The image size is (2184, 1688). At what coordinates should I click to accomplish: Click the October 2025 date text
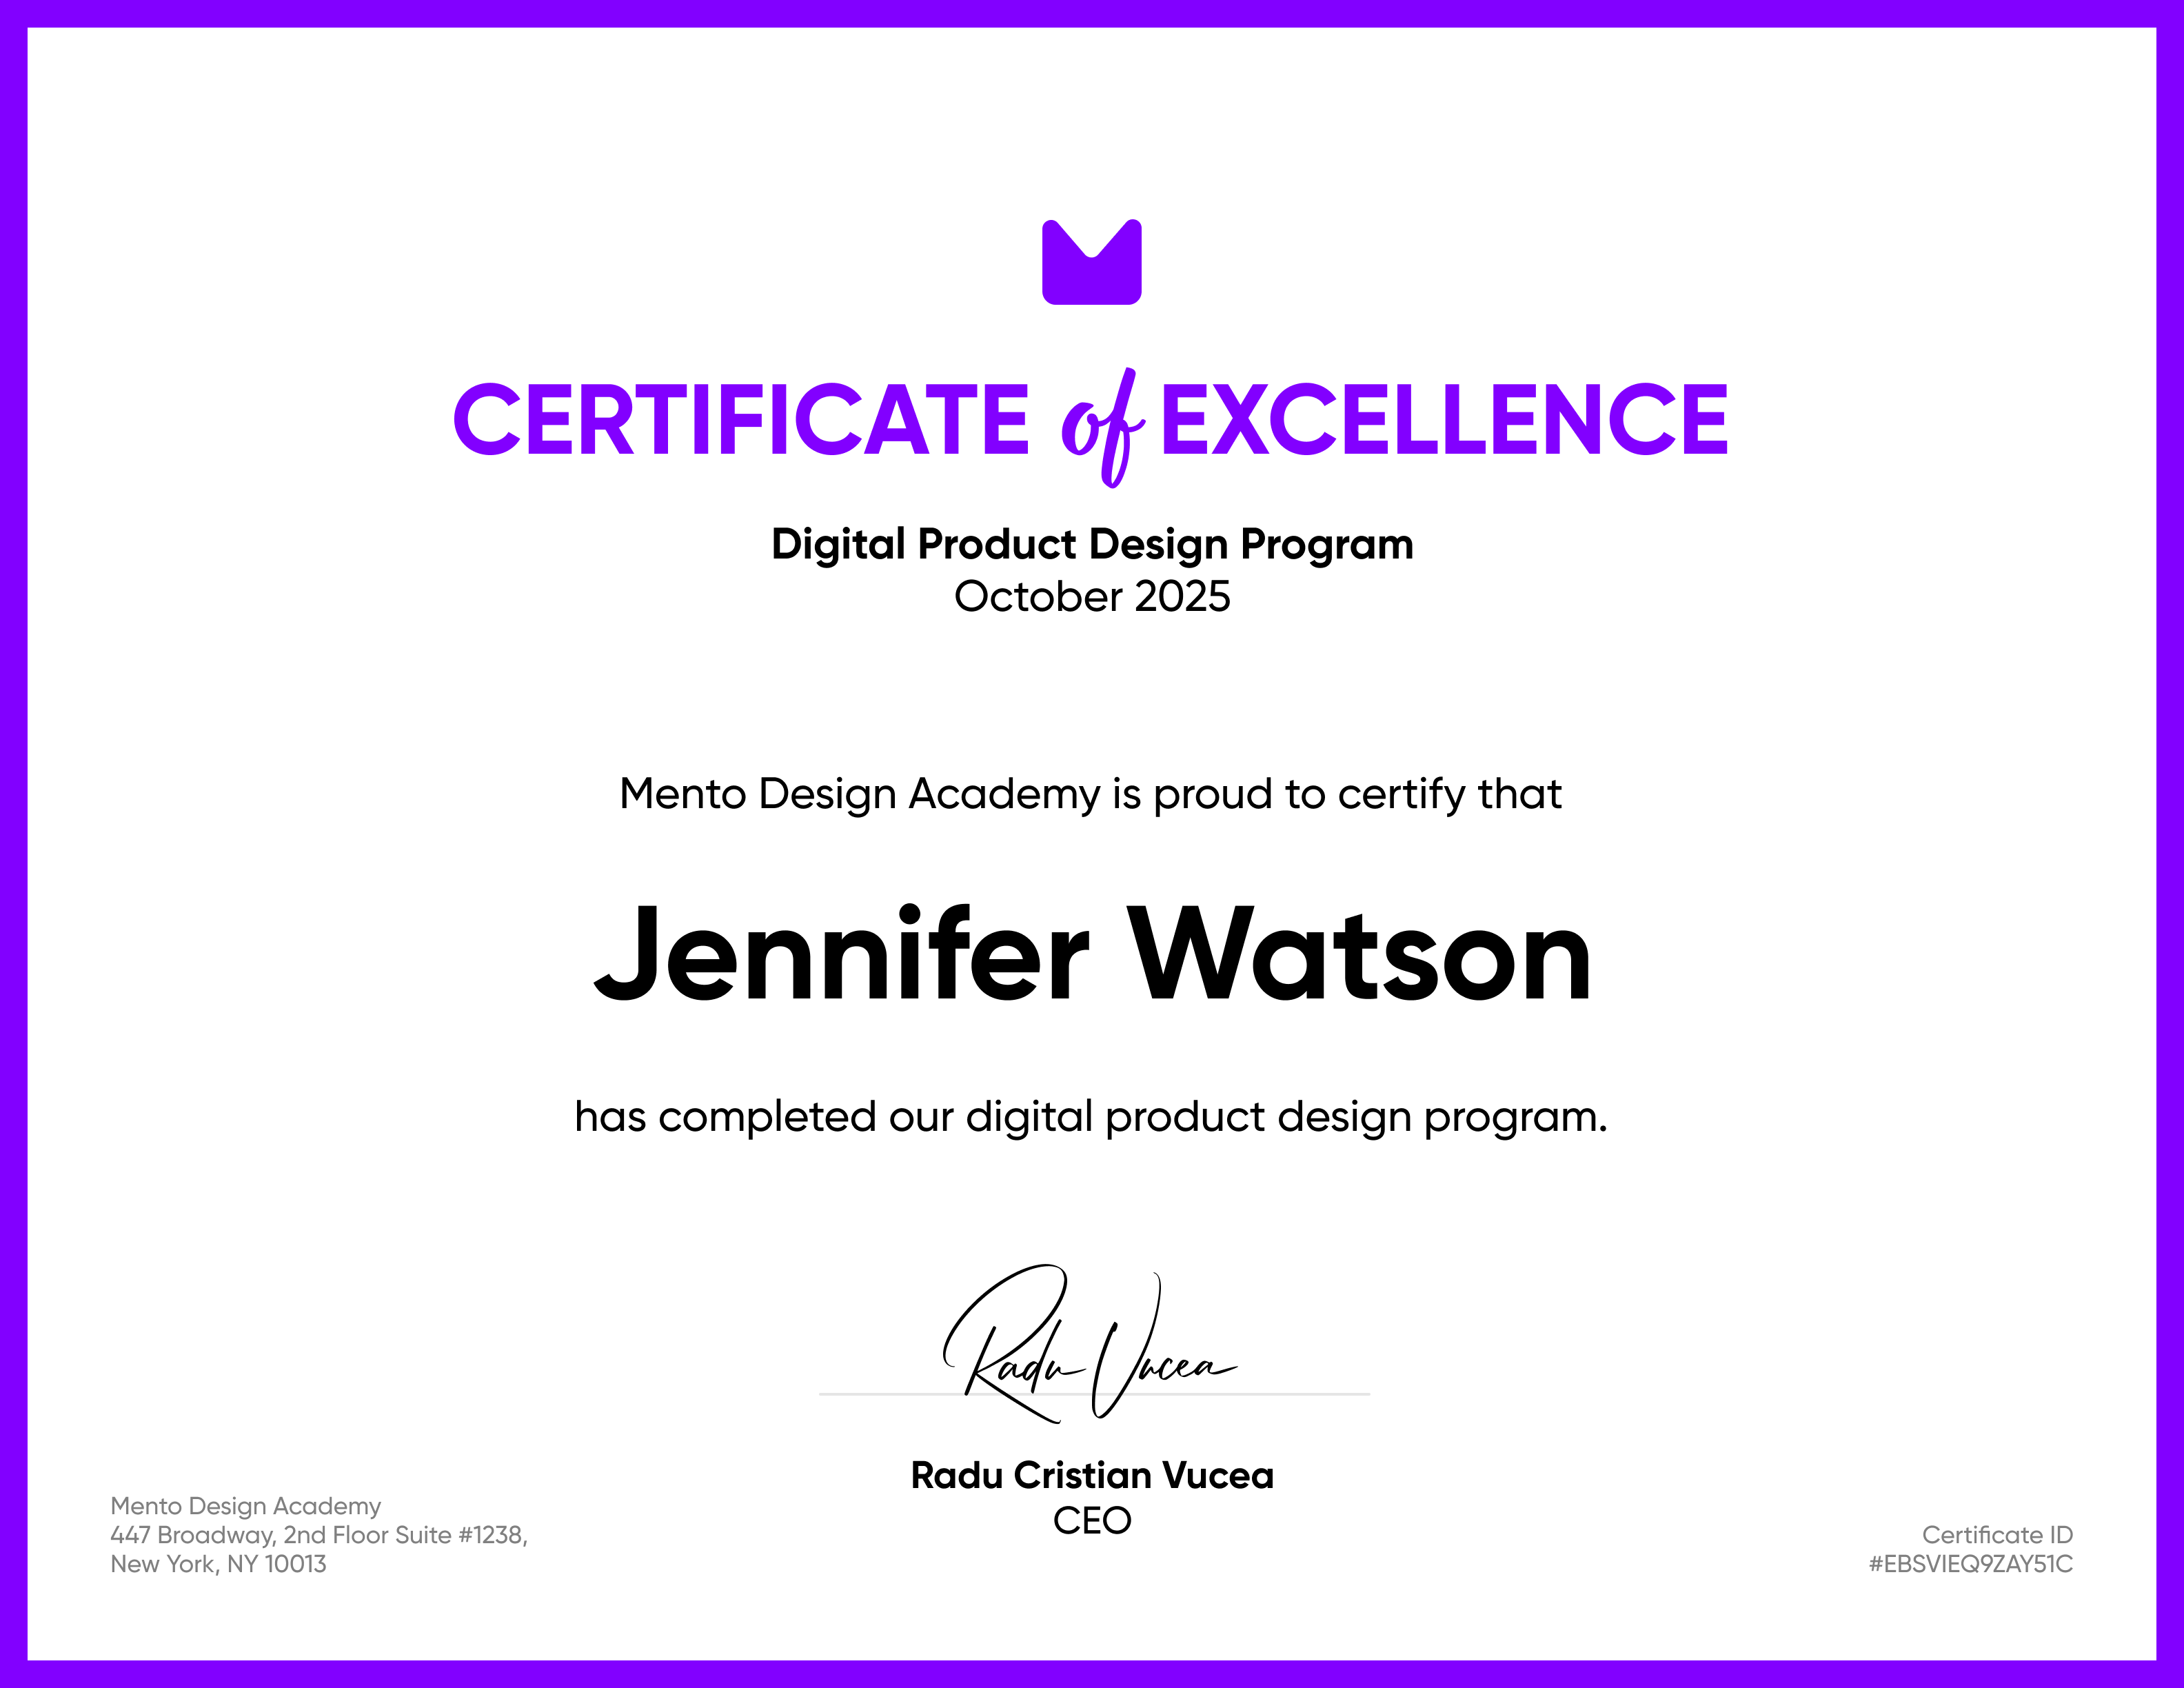point(1092,597)
